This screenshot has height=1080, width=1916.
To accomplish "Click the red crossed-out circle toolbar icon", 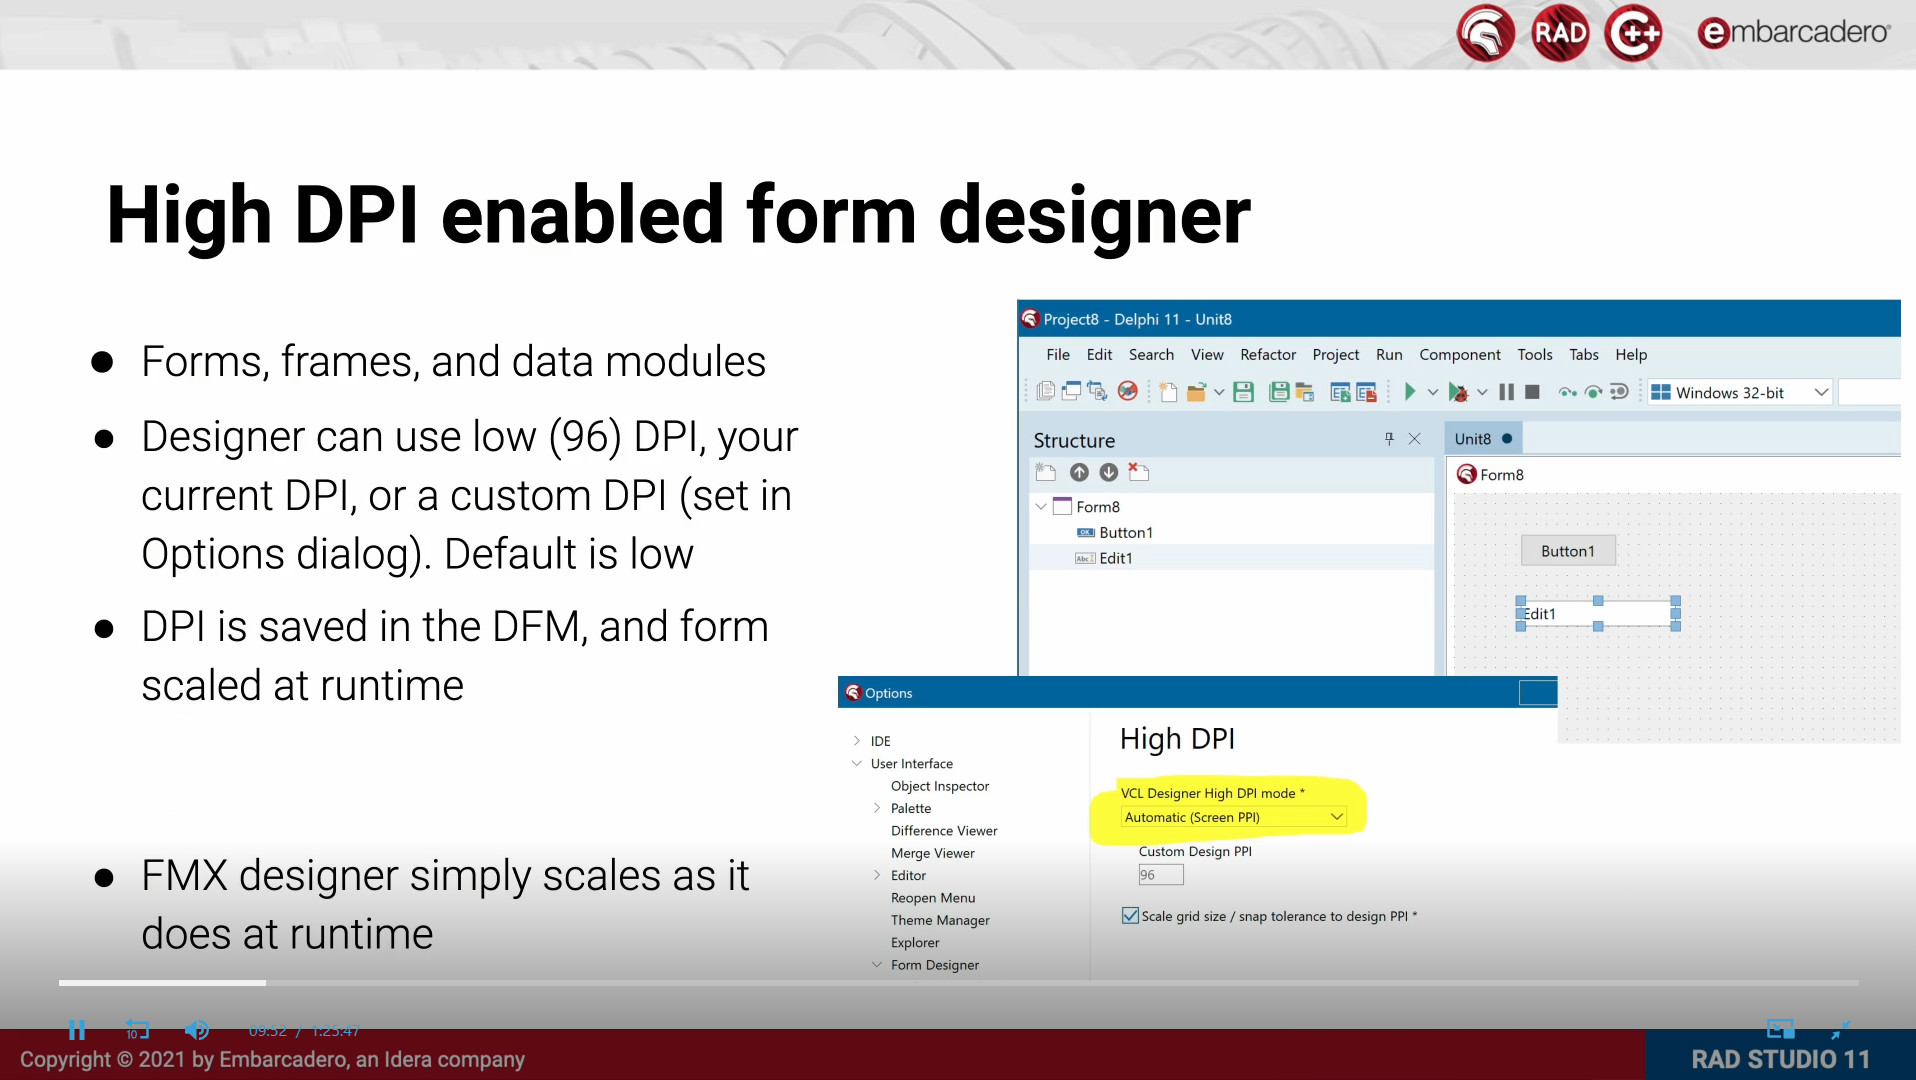I will [x=1127, y=391].
